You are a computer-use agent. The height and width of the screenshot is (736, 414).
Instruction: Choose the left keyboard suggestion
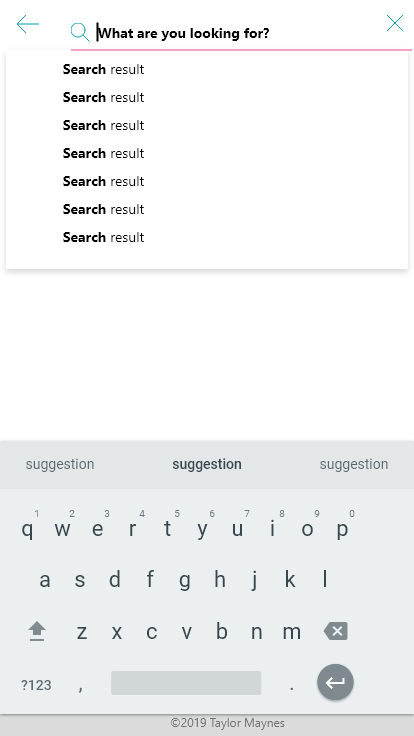[60, 464]
